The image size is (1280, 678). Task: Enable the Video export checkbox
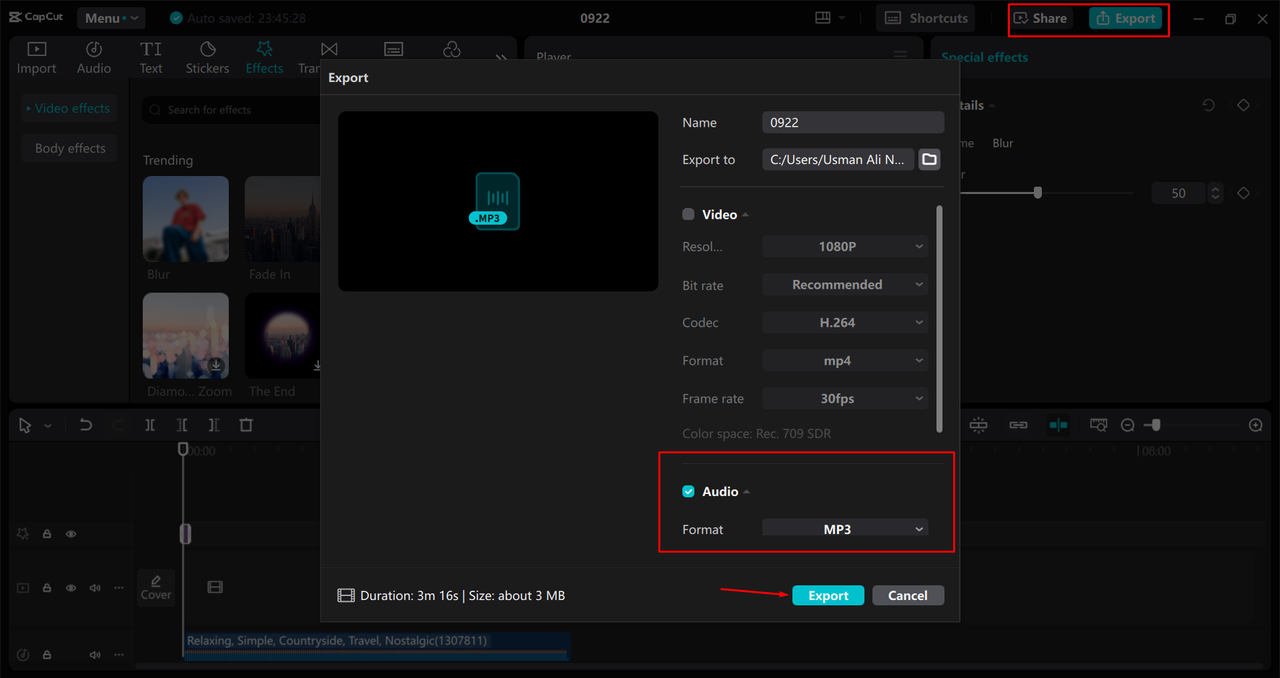pyautogui.click(x=688, y=214)
